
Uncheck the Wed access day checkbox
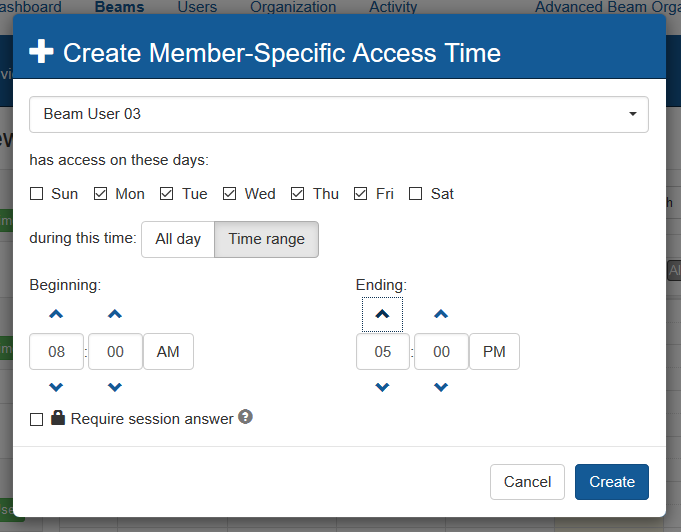pos(230,194)
